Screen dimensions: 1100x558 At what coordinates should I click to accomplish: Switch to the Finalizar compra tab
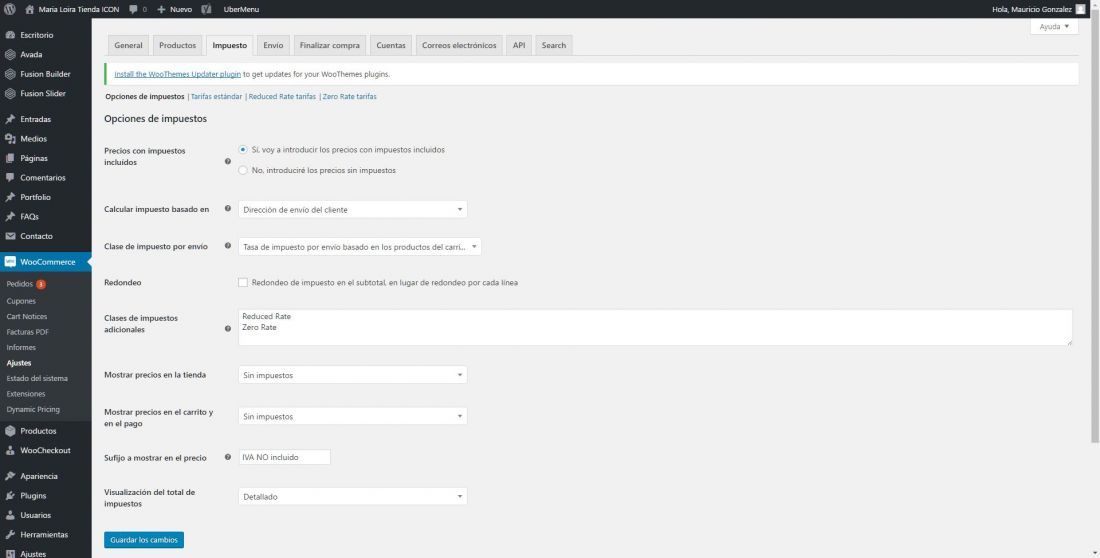[330, 45]
